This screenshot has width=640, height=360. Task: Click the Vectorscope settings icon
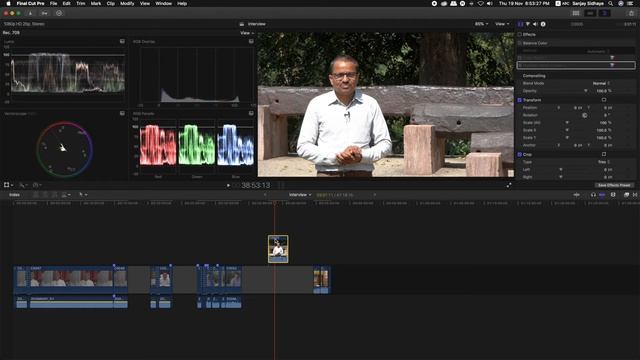[122, 113]
